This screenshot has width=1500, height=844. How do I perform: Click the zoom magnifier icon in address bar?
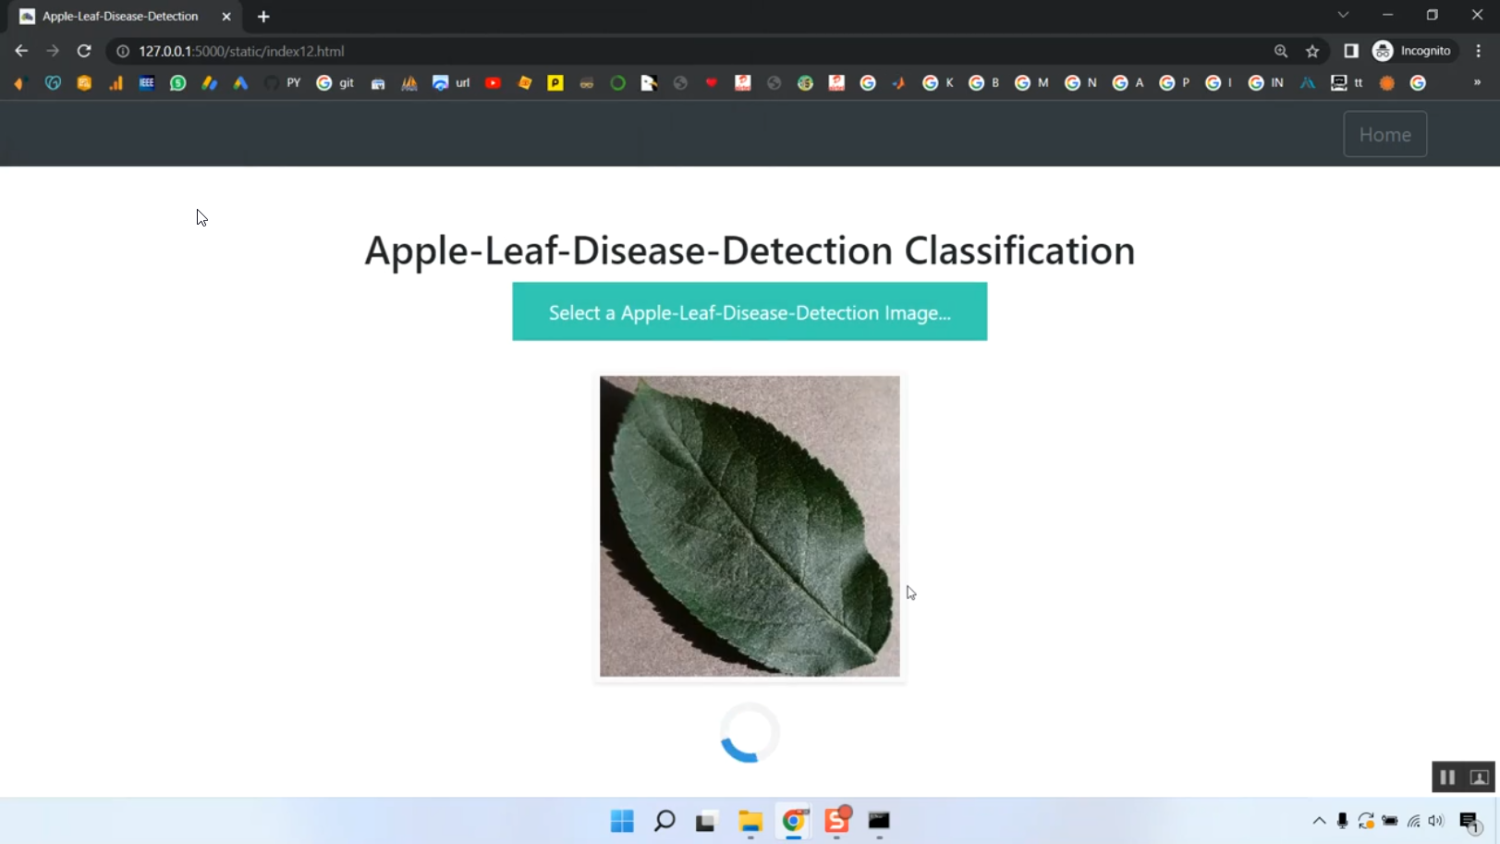pyautogui.click(x=1281, y=51)
